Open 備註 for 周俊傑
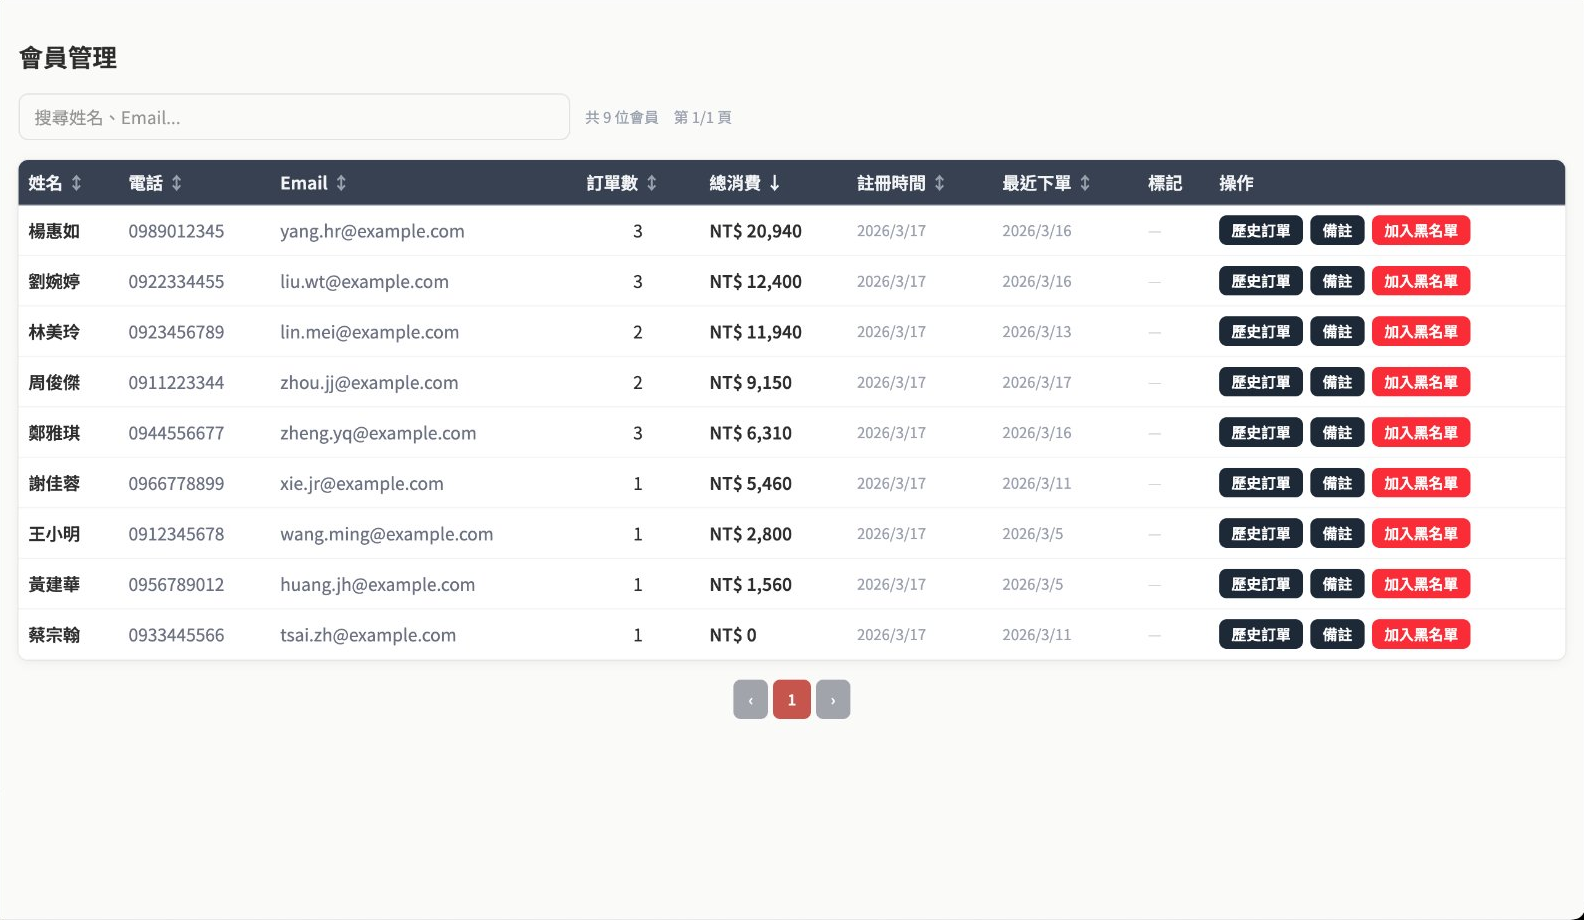 click(1337, 382)
